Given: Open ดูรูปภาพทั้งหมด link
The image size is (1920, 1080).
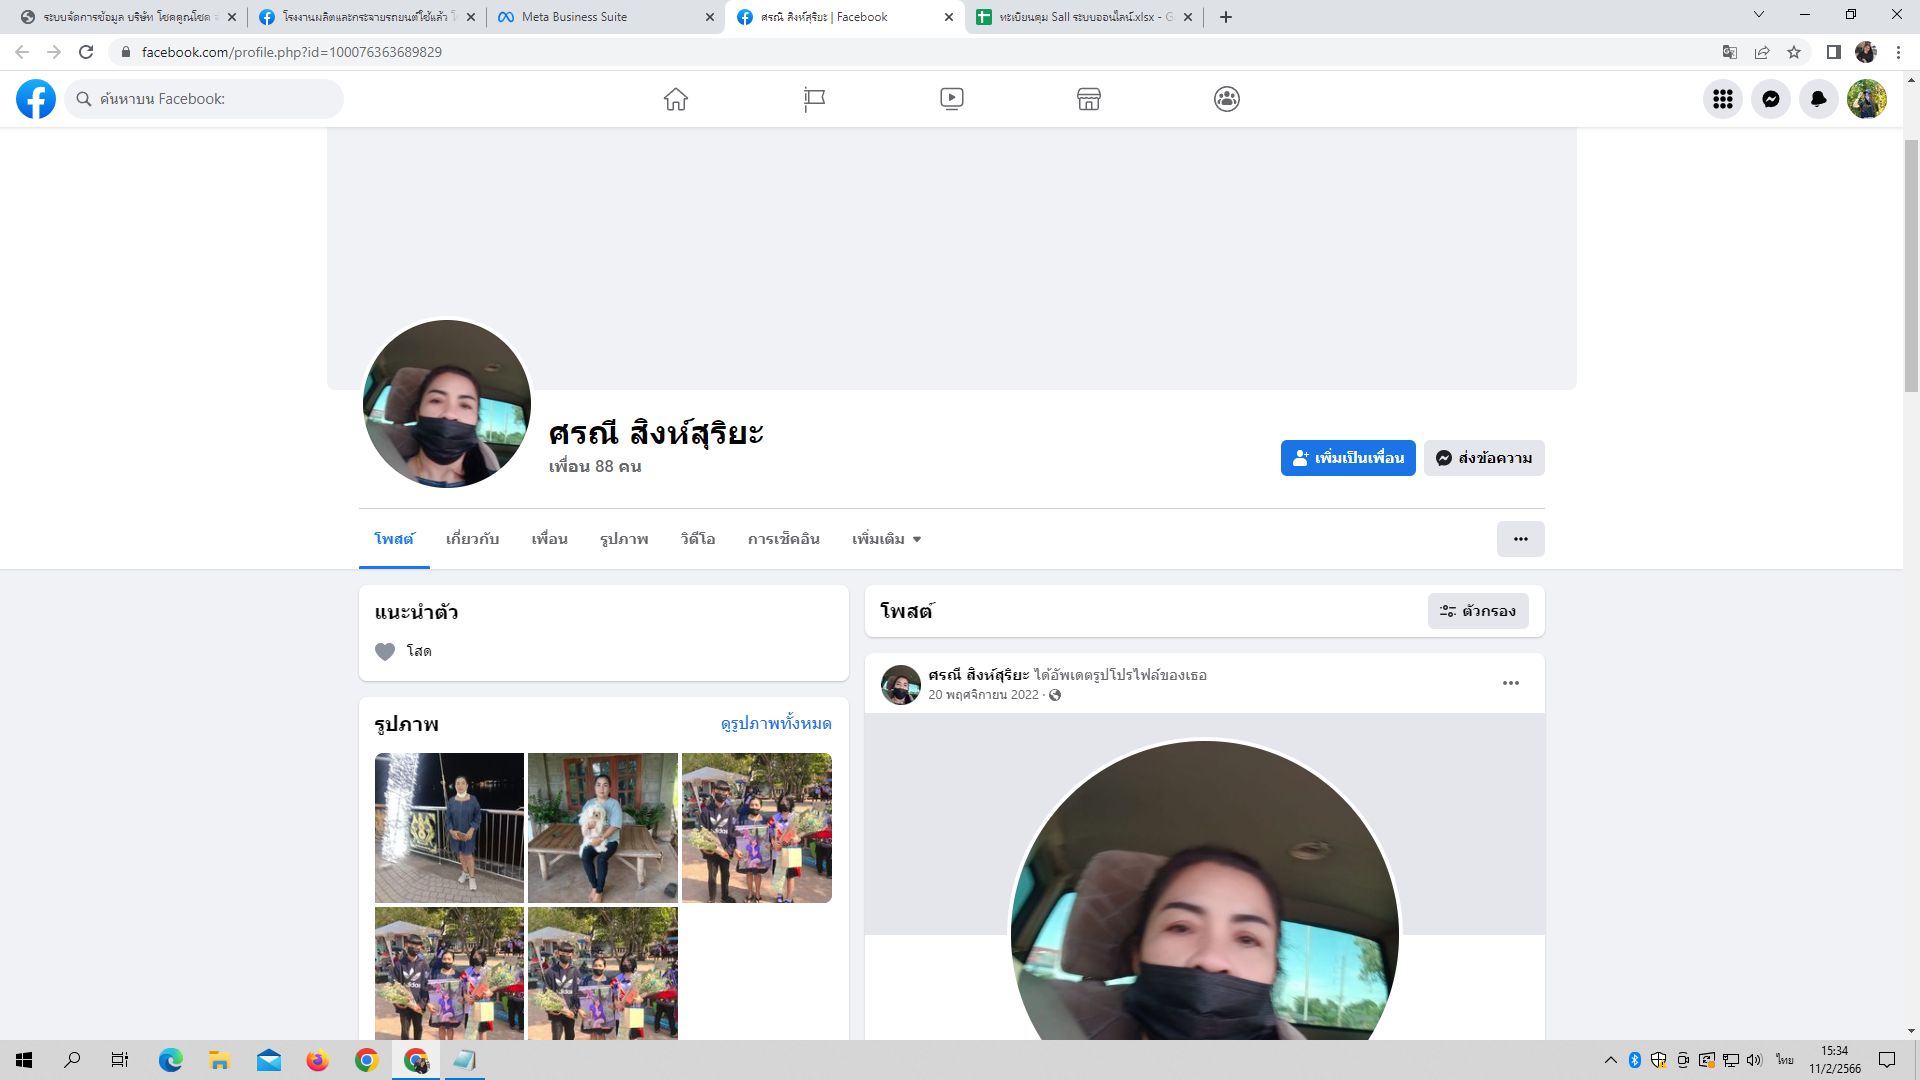Looking at the screenshot, I should tap(775, 723).
